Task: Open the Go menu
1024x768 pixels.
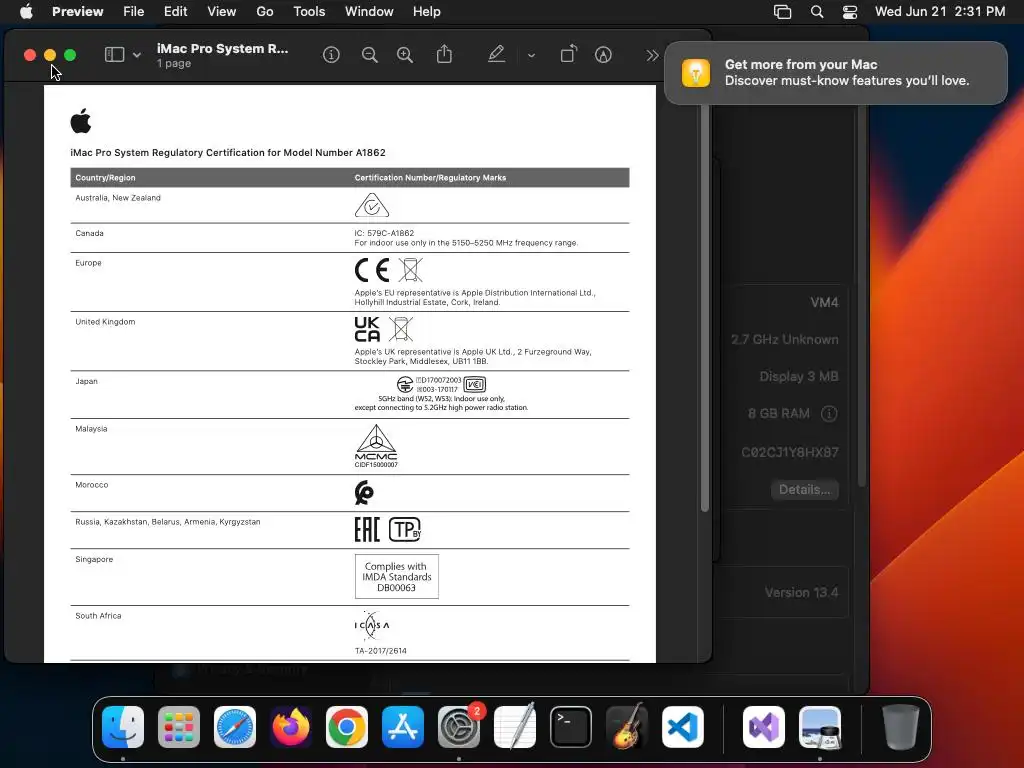Action: pyautogui.click(x=264, y=11)
